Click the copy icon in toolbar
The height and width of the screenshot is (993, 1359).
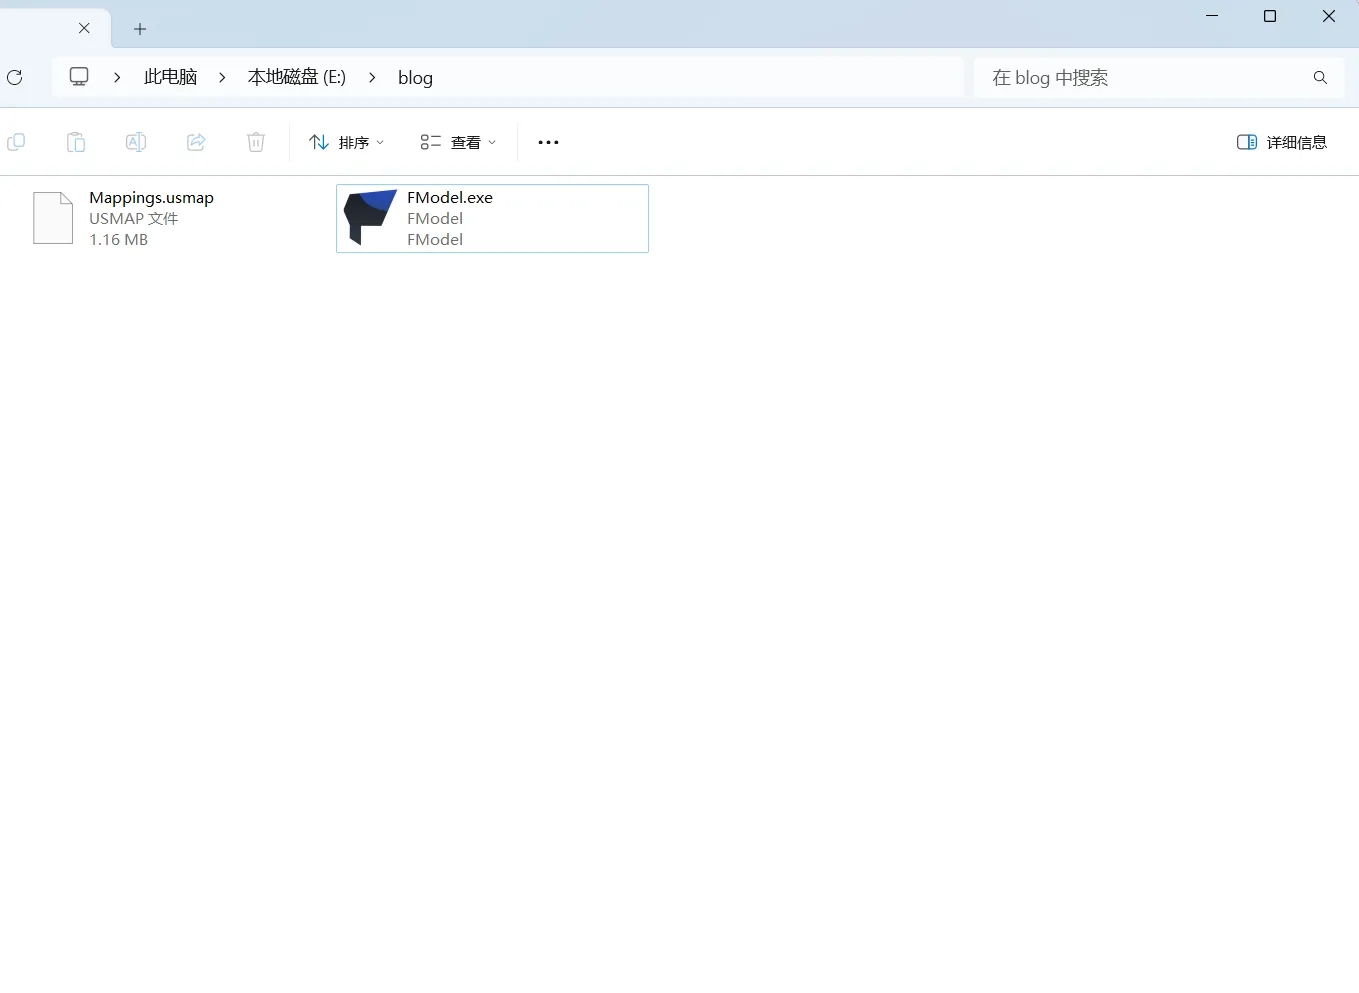[x=16, y=142]
